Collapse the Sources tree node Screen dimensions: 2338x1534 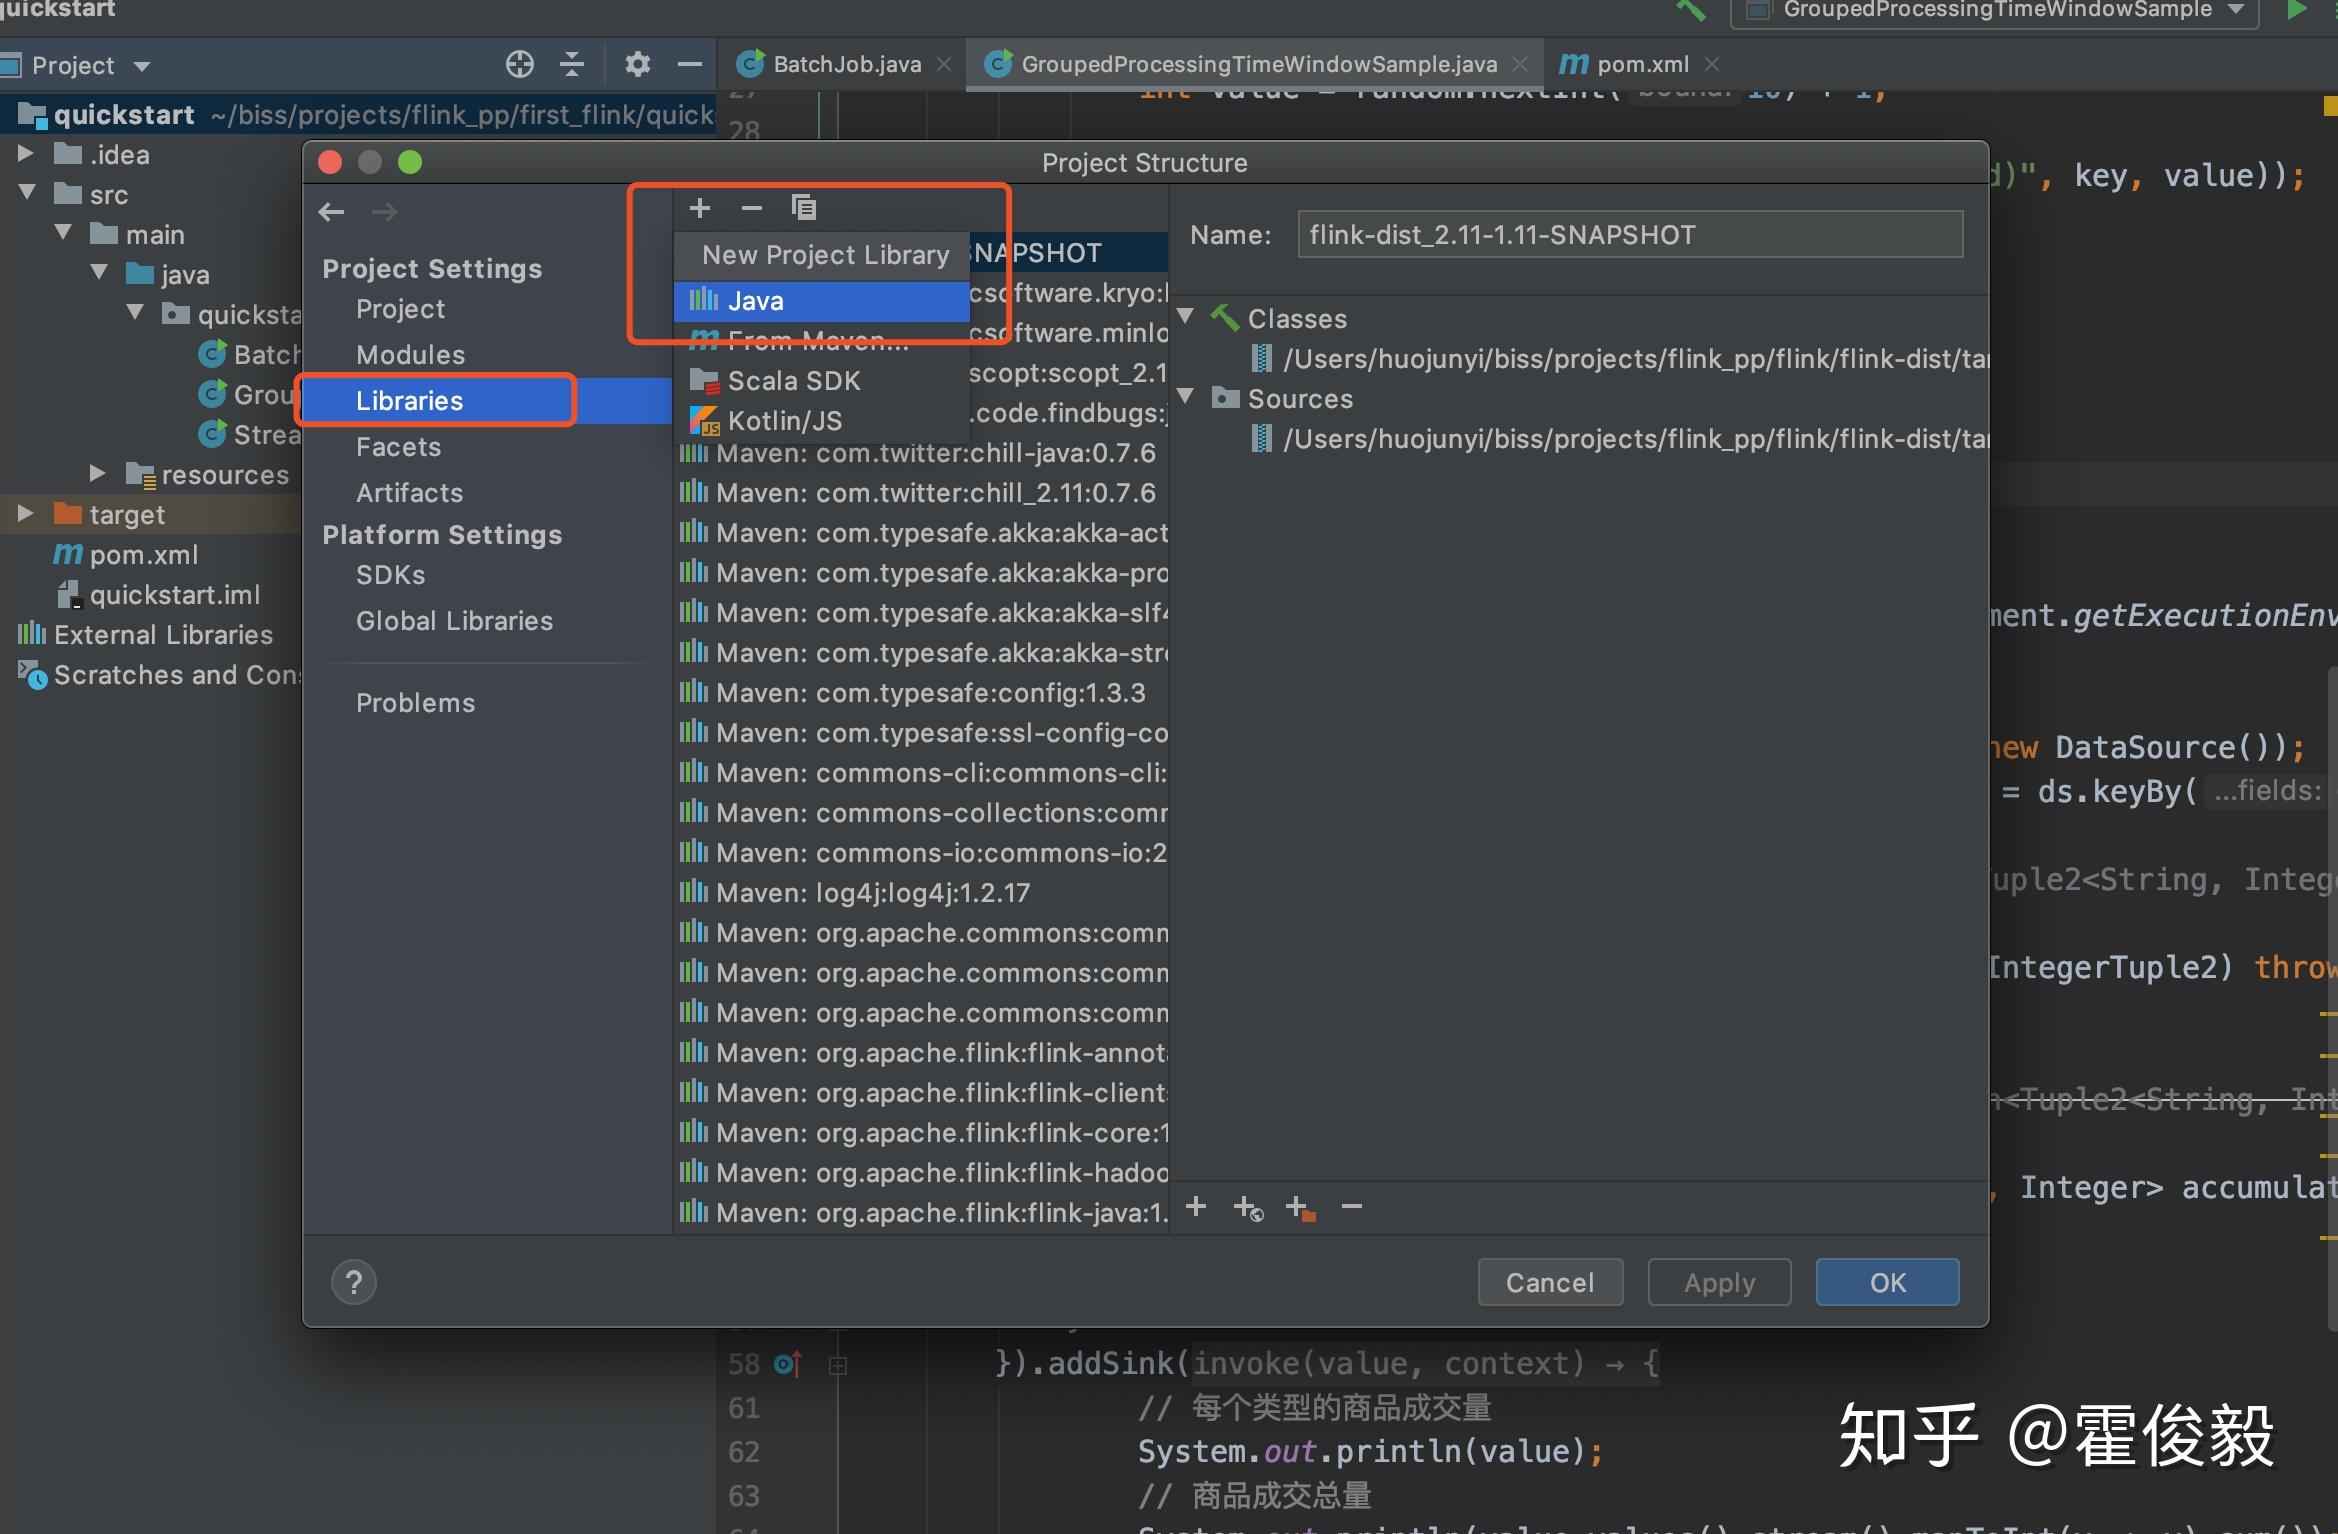point(1186,397)
